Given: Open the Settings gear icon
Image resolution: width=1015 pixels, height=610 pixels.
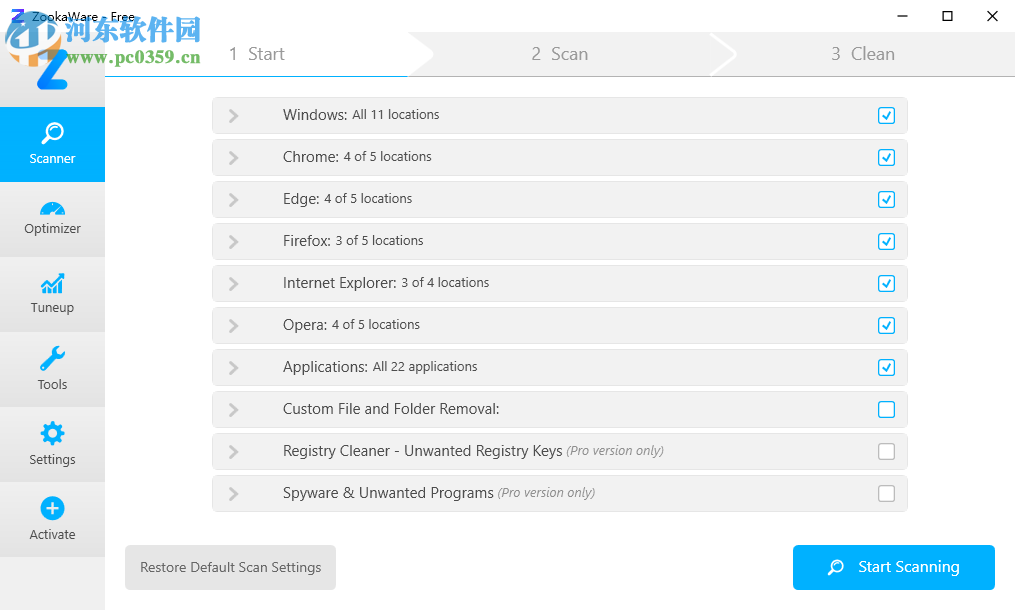Looking at the screenshot, I should [52, 434].
